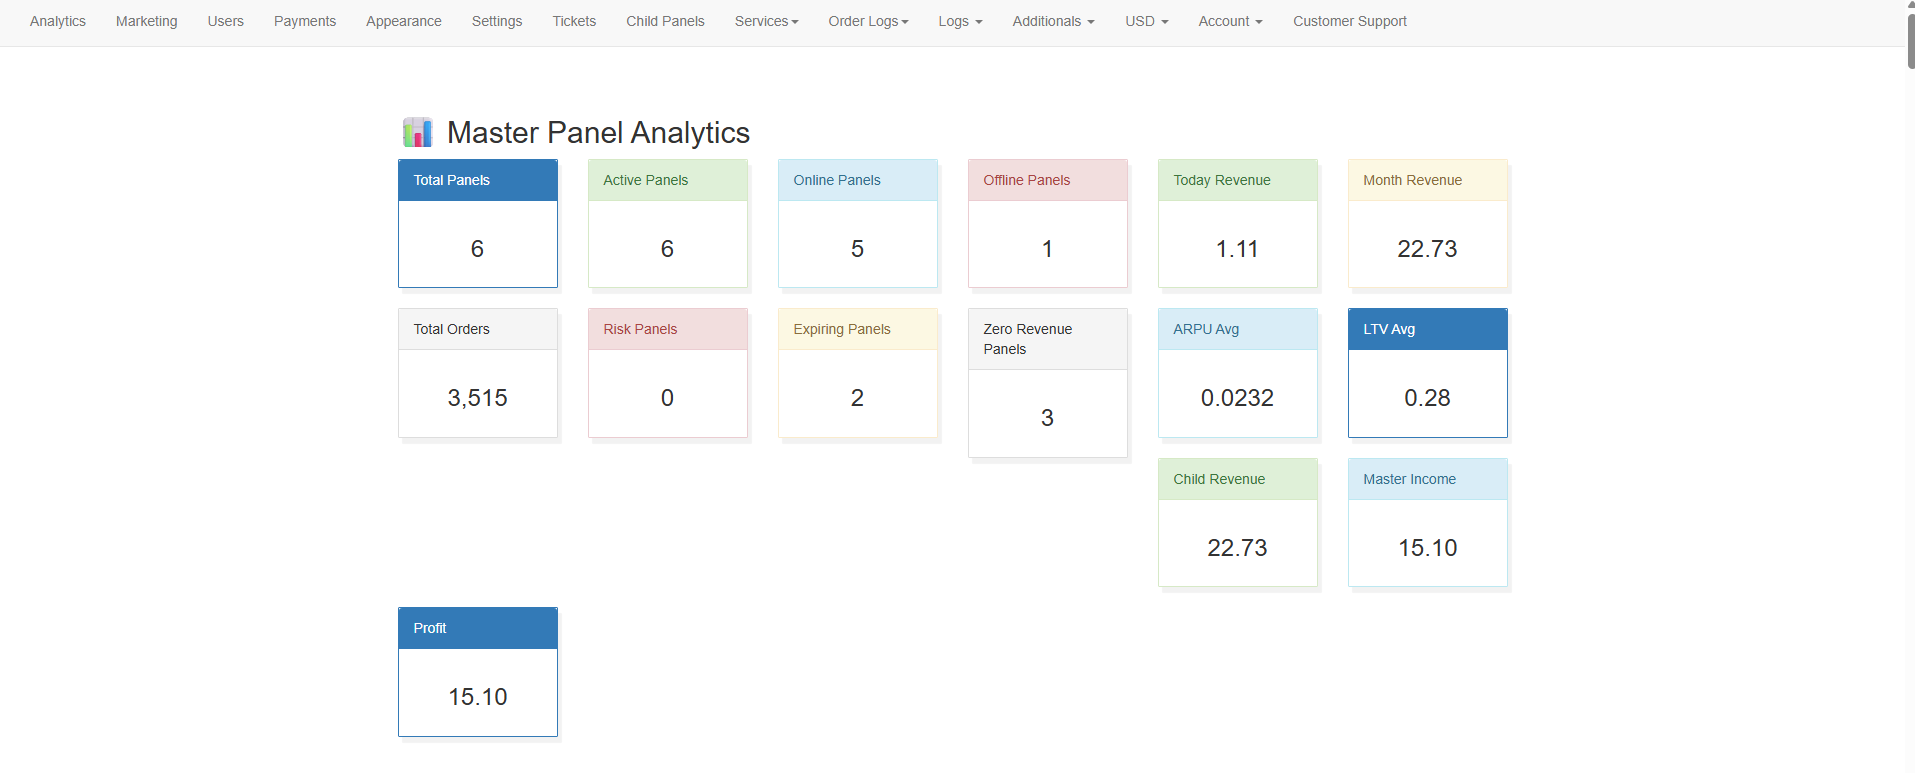The image size is (1915, 773).
Task: Go to Appearance settings
Action: 403,21
